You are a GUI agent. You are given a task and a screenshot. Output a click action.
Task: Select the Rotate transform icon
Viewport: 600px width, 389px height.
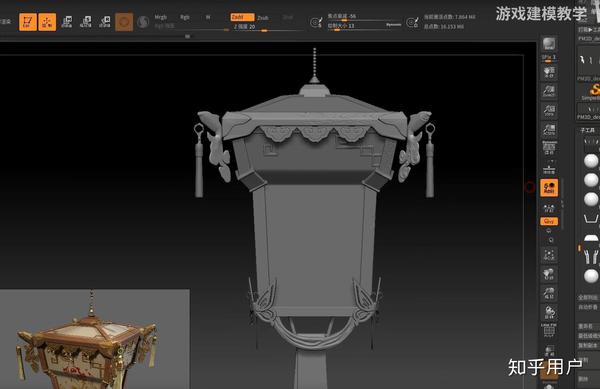[105, 22]
